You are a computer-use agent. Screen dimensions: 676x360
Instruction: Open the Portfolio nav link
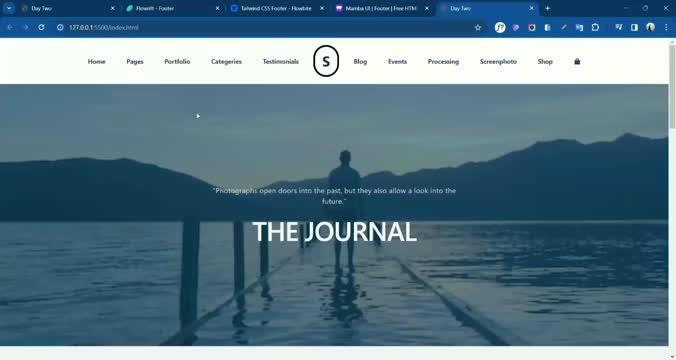[x=177, y=62]
